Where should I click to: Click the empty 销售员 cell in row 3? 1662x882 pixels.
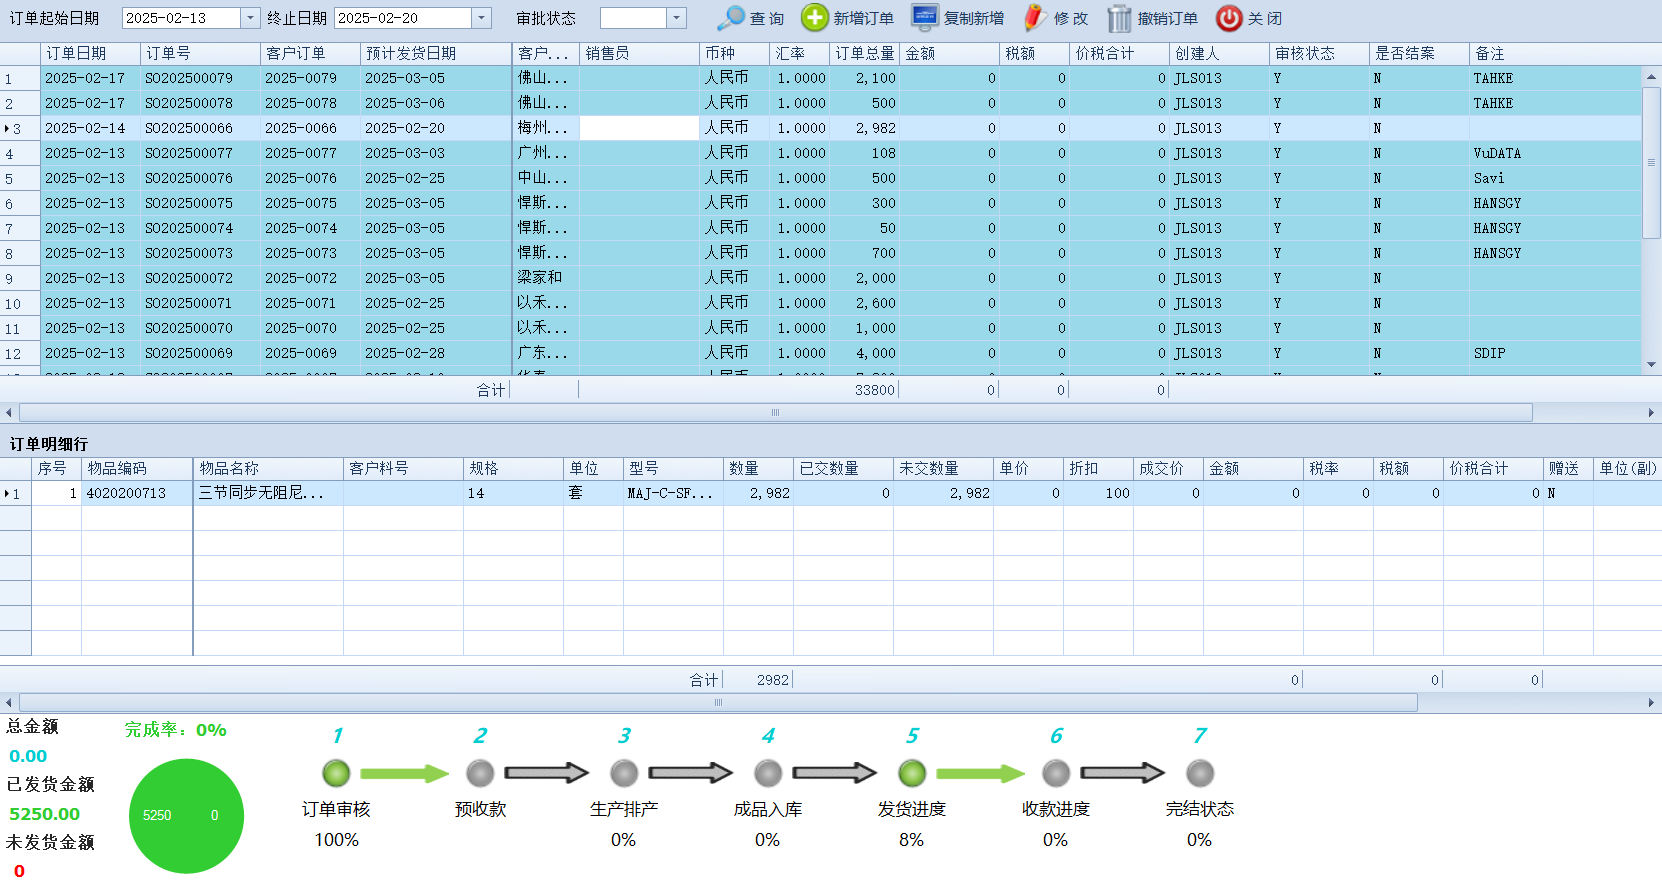pos(639,128)
